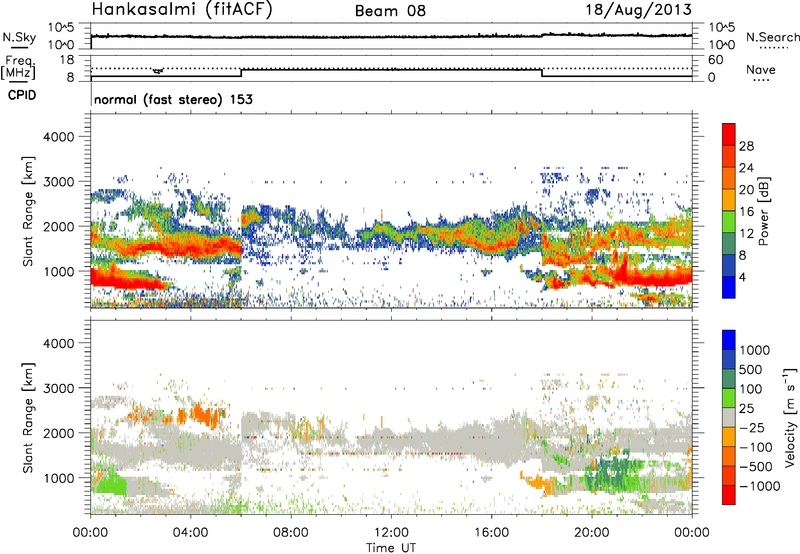
Task: Click the grey -25 to 25 velocity swatch
Action: 729,417
